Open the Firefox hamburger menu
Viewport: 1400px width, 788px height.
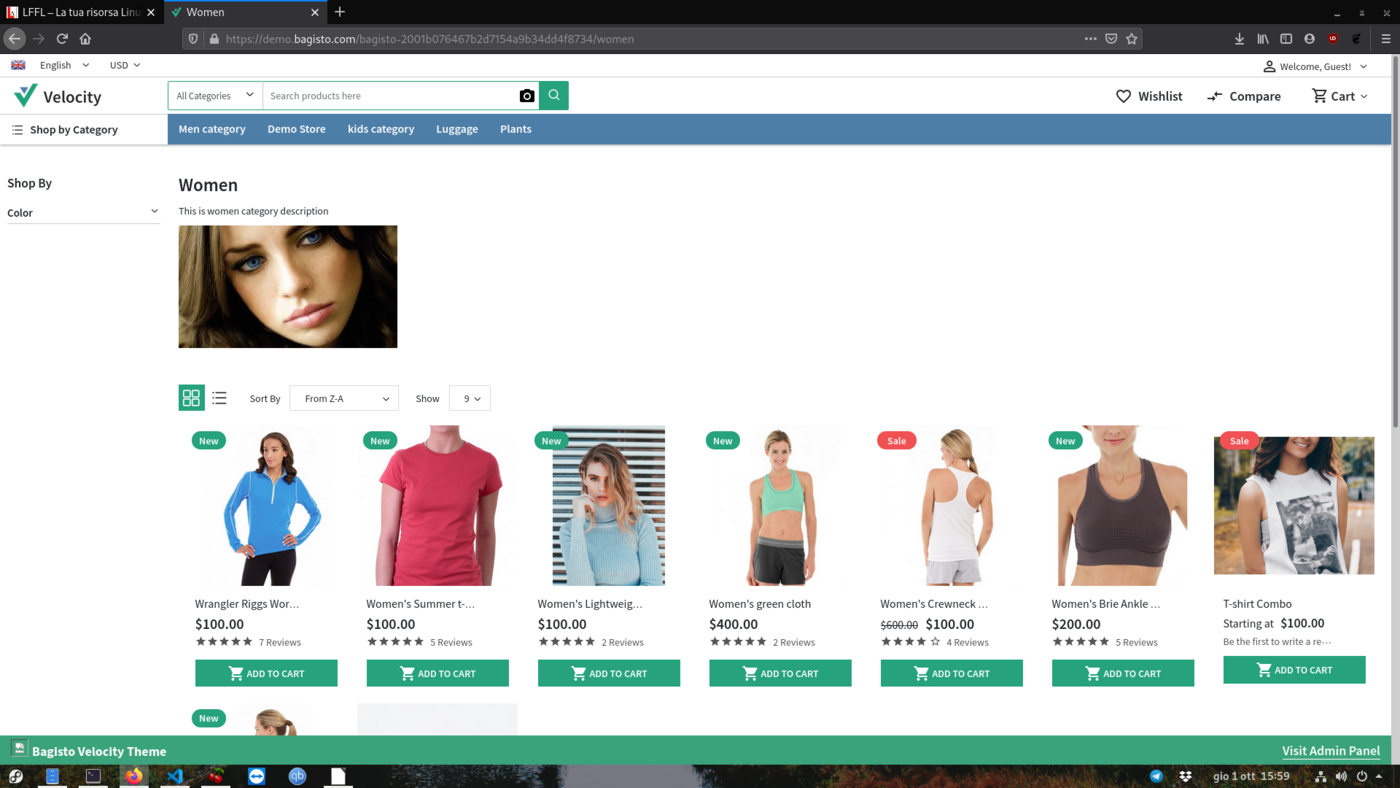(1386, 39)
